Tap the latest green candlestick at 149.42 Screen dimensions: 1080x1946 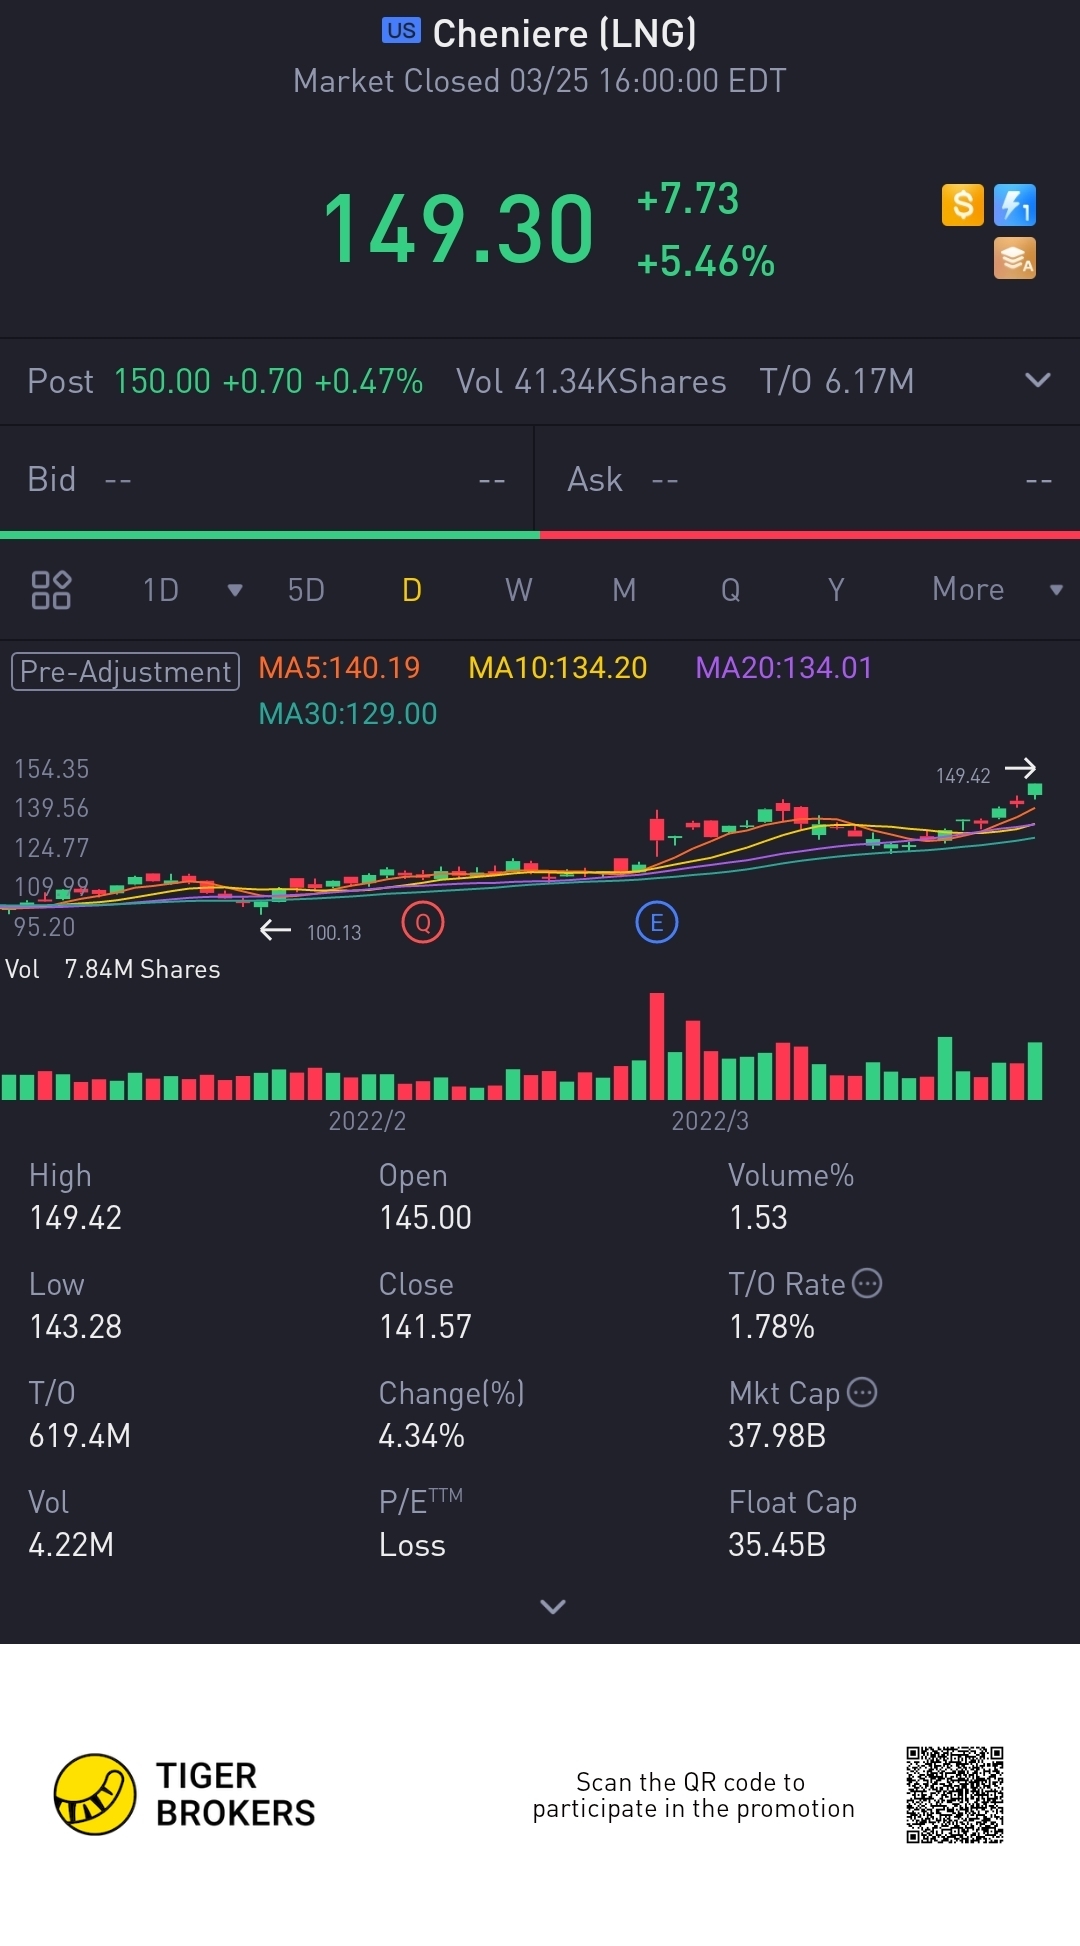(x=1035, y=791)
